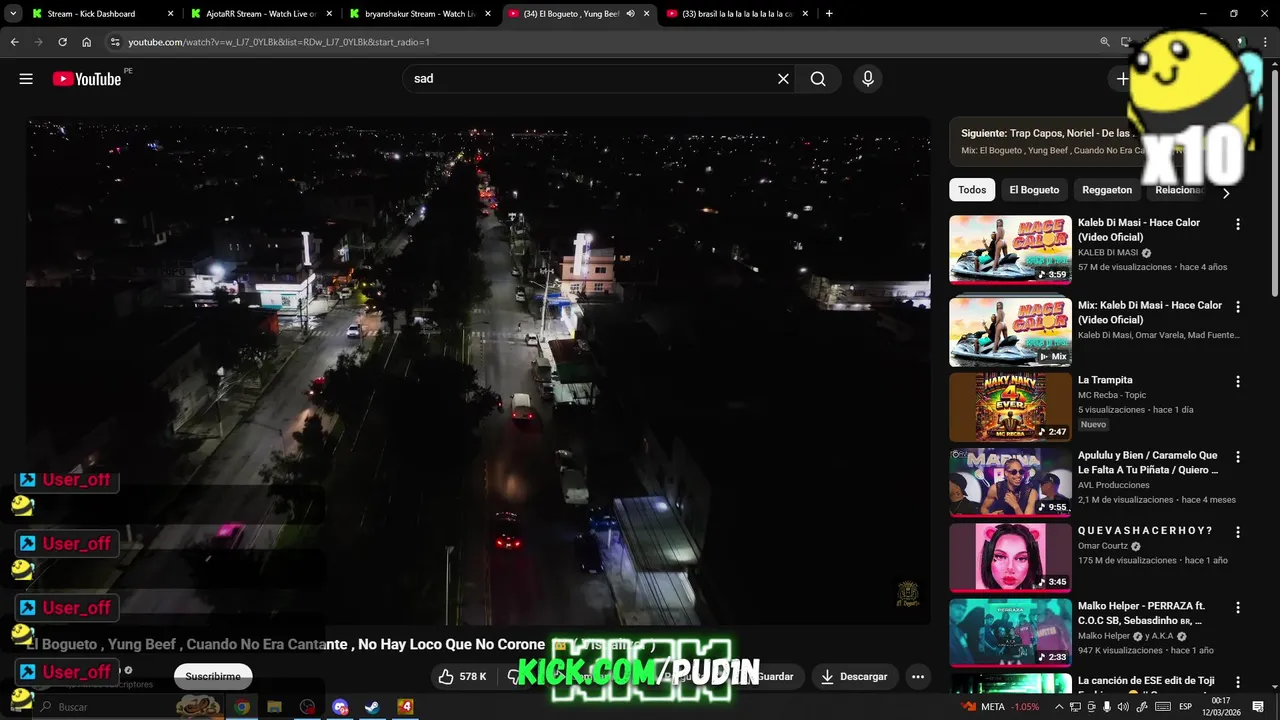Open the Q U E V A S H A C E R H O Y ? title

click(1145, 531)
